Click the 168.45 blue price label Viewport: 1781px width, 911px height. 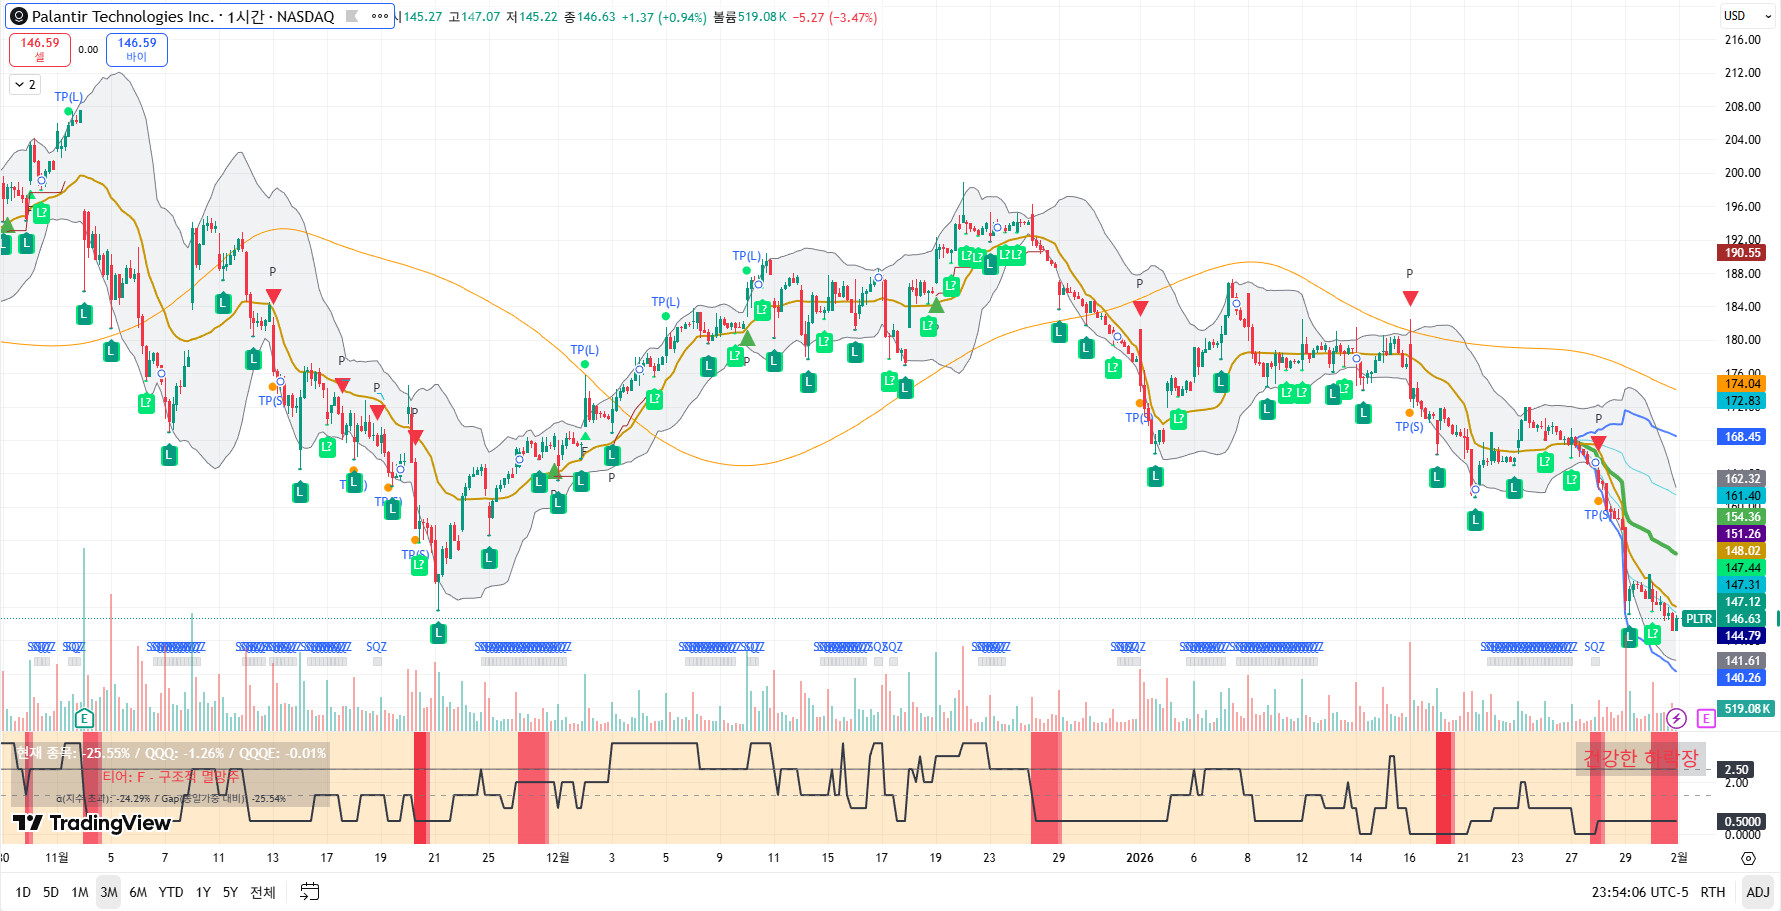tap(1742, 437)
